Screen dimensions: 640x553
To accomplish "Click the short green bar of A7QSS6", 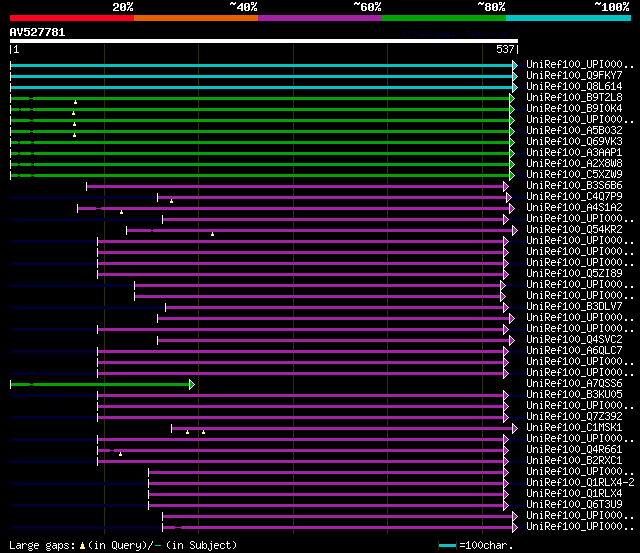I will tap(100, 384).
